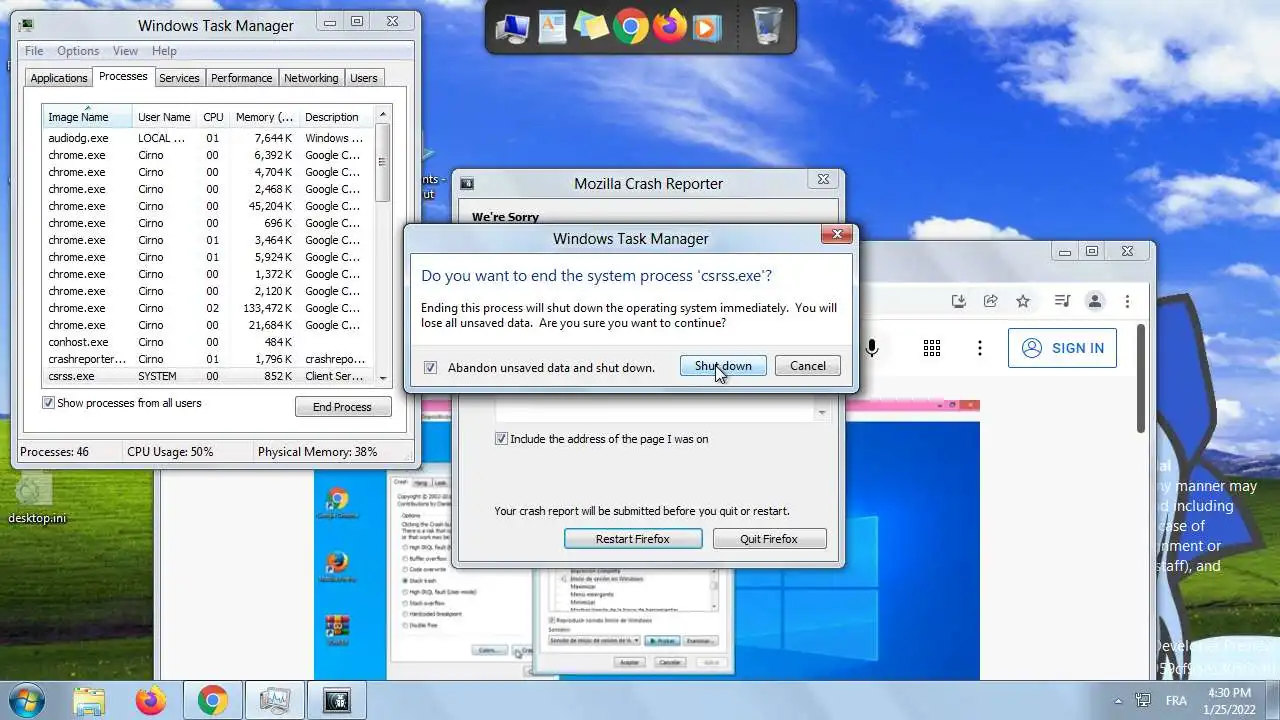The width and height of the screenshot is (1280, 720).
Task: Open File Explorer from the taskbar
Action: point(89,701)
